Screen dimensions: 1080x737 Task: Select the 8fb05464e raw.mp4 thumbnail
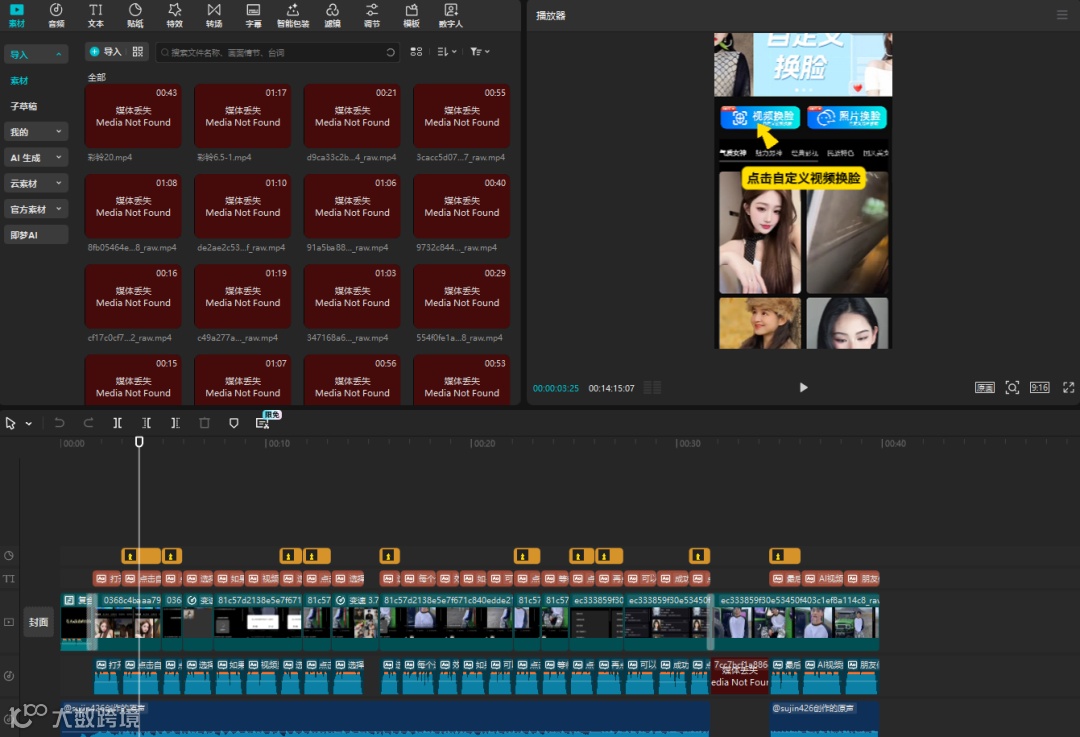point(133,206)
